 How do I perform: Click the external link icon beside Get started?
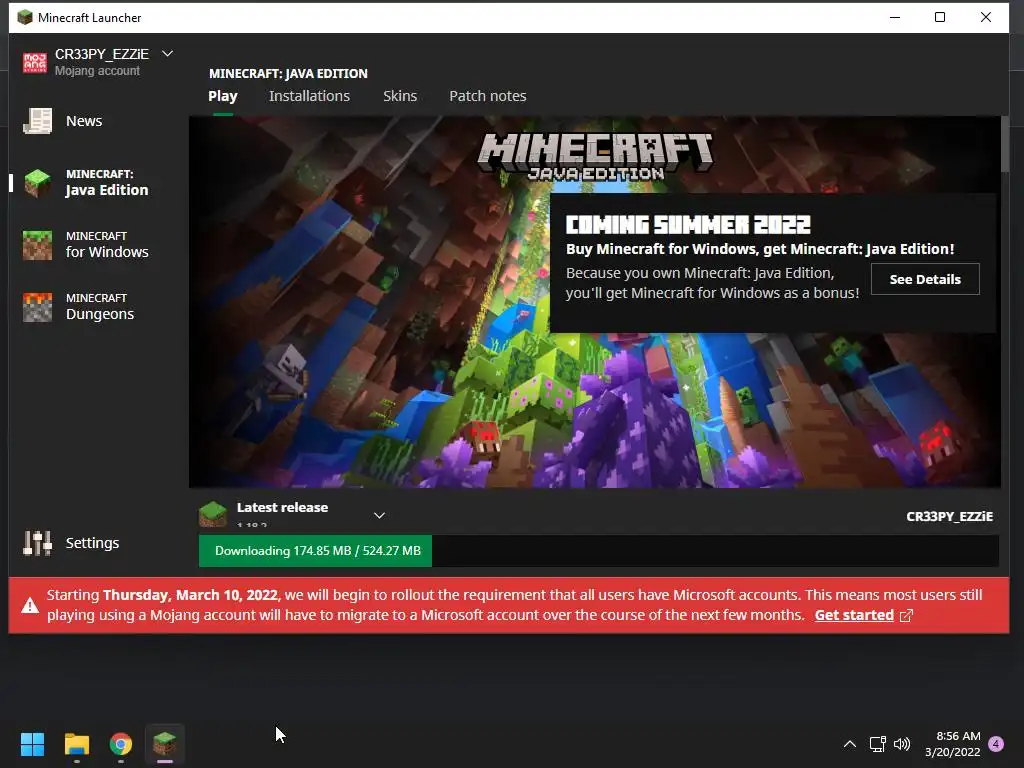(906, 615)
